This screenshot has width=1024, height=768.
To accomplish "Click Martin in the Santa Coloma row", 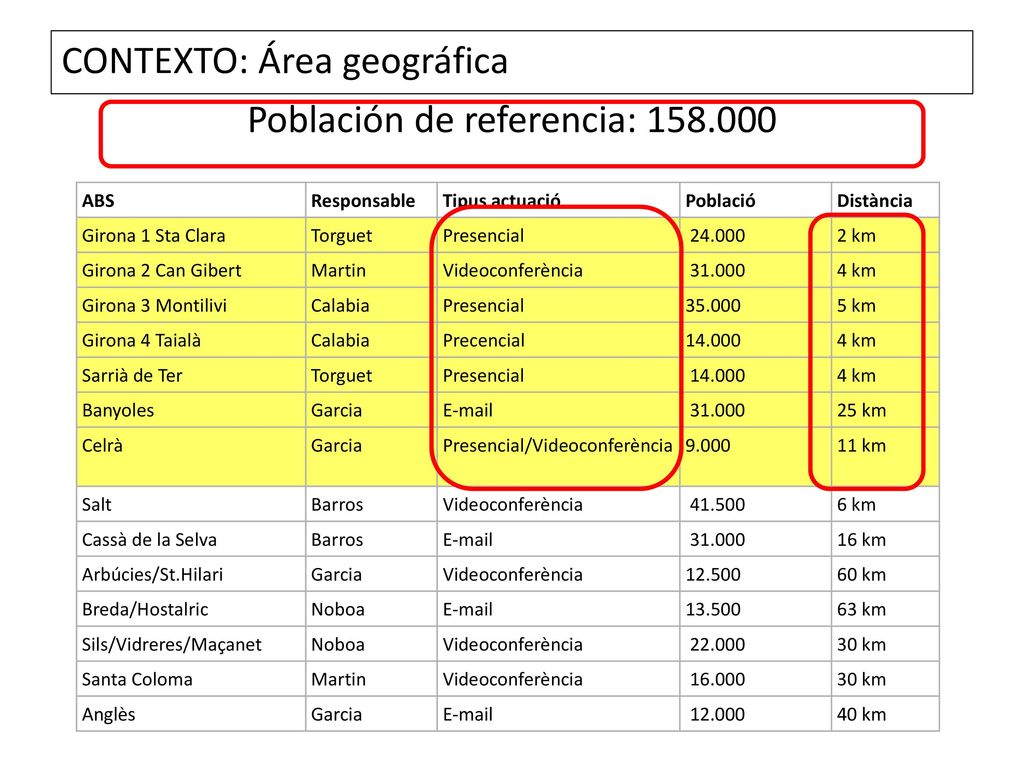I will (338, 679).
